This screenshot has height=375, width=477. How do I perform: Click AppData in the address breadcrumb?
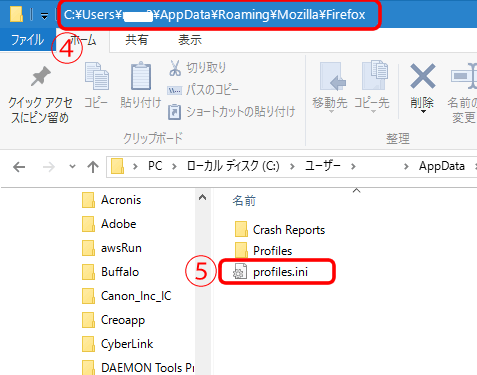pos(442,166)
